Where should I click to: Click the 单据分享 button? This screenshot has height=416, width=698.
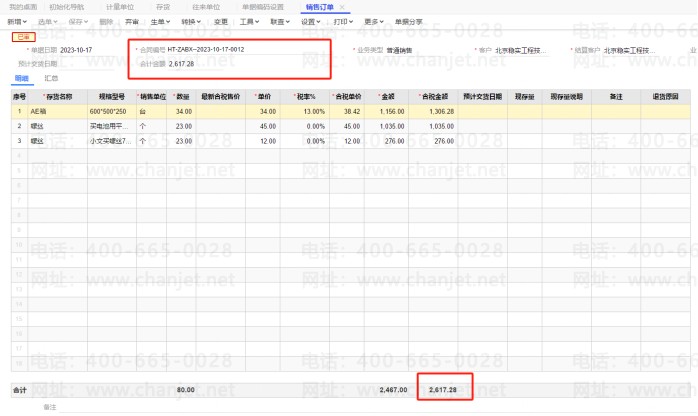click(x=408, y=21)
